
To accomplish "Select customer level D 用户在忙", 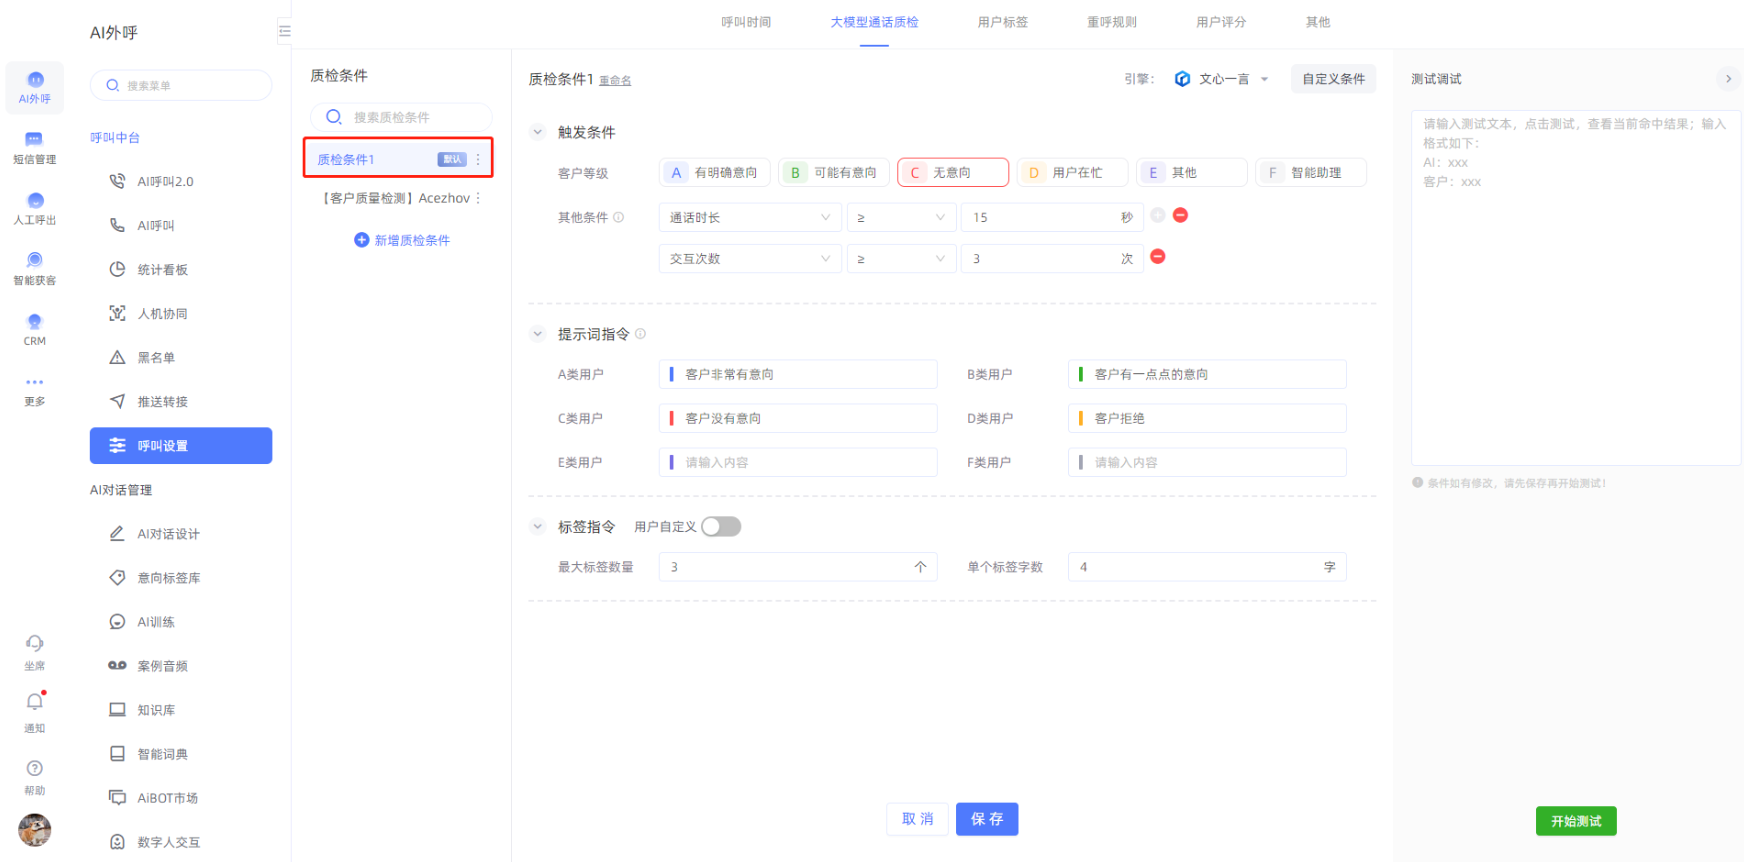I will tap(1071, 173).
